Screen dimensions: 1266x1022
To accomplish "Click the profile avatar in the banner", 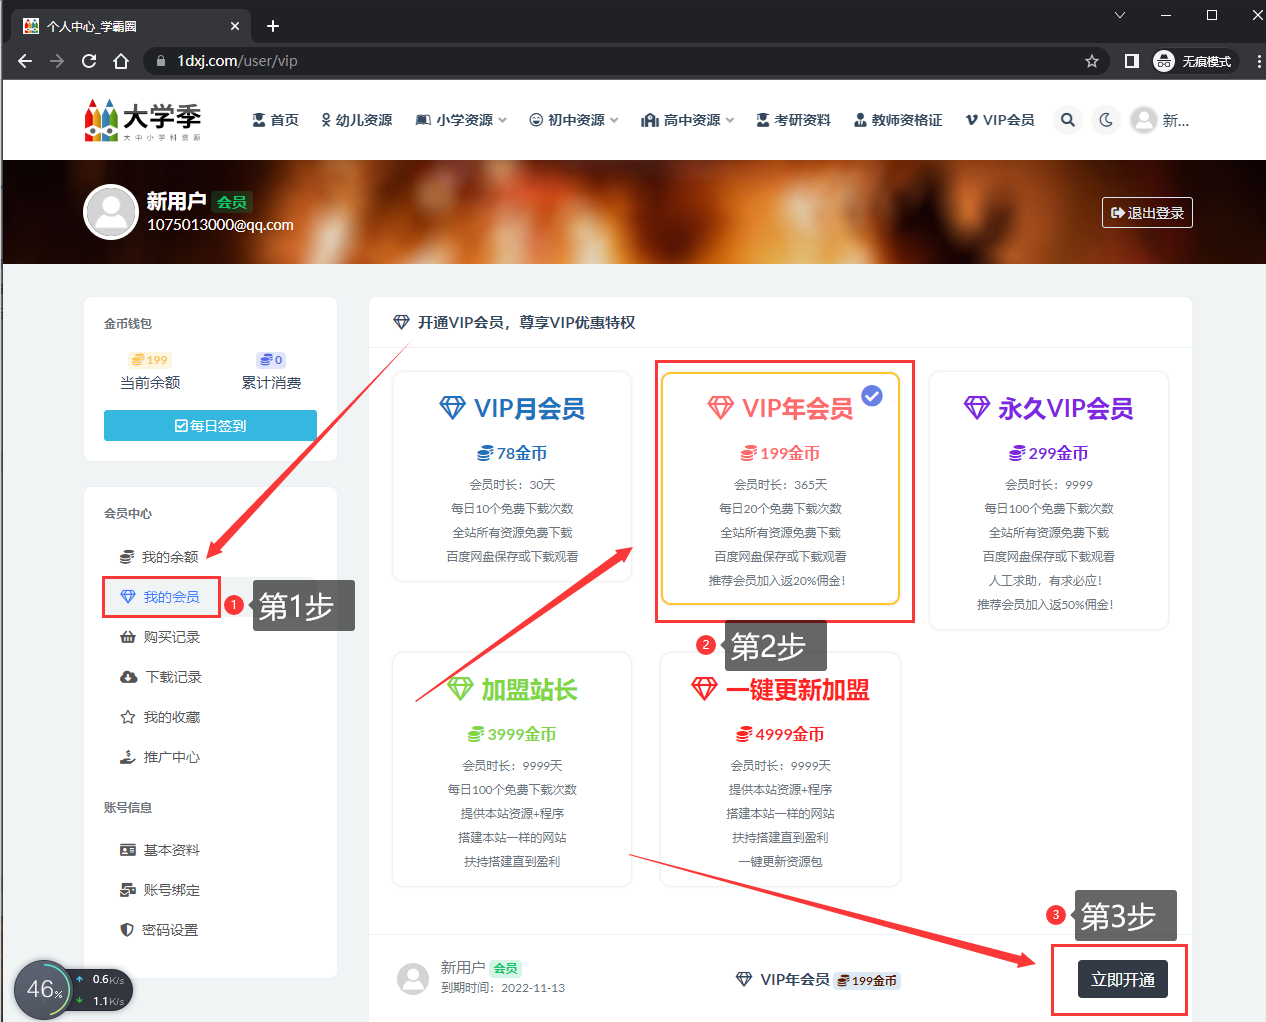I will (110, 212).
